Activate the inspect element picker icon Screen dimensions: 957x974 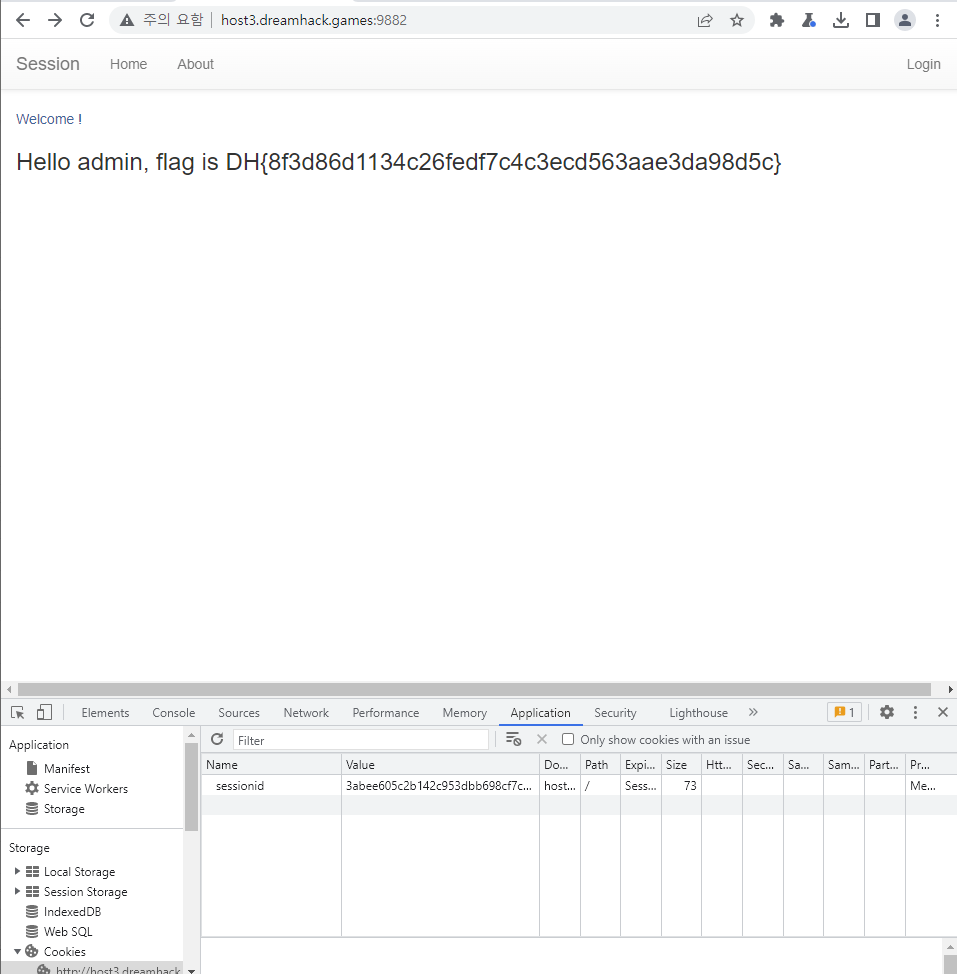point(17,712)
